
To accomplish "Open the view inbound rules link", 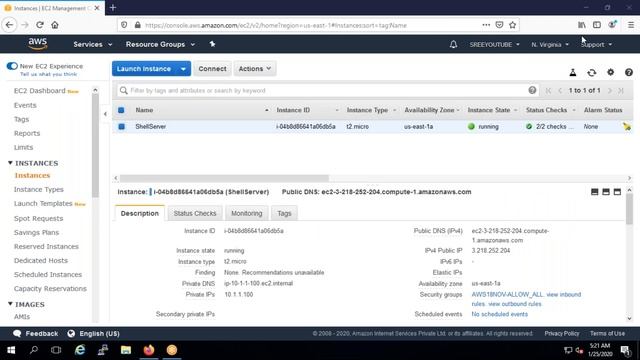I will click(x=563, y=295).
